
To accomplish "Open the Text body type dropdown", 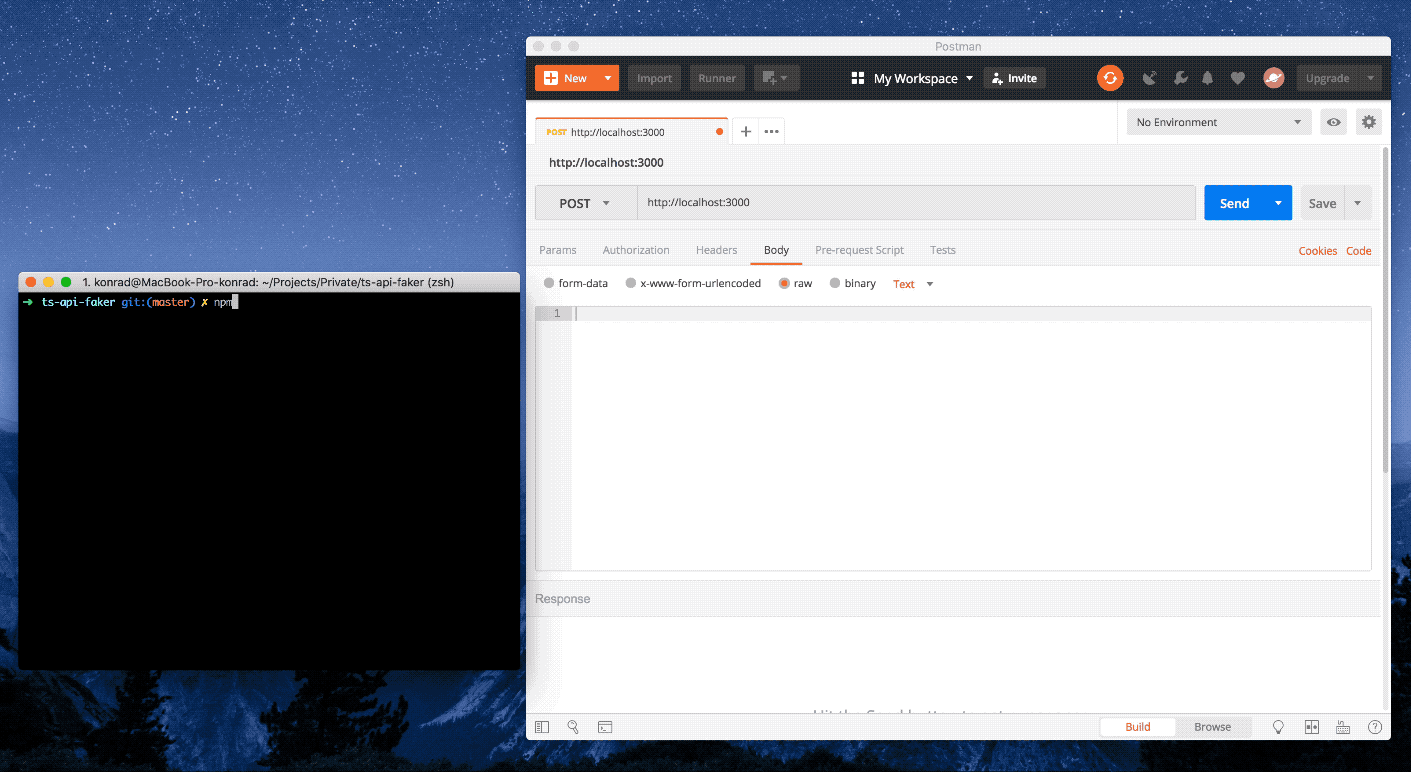I will coord(913,284).
